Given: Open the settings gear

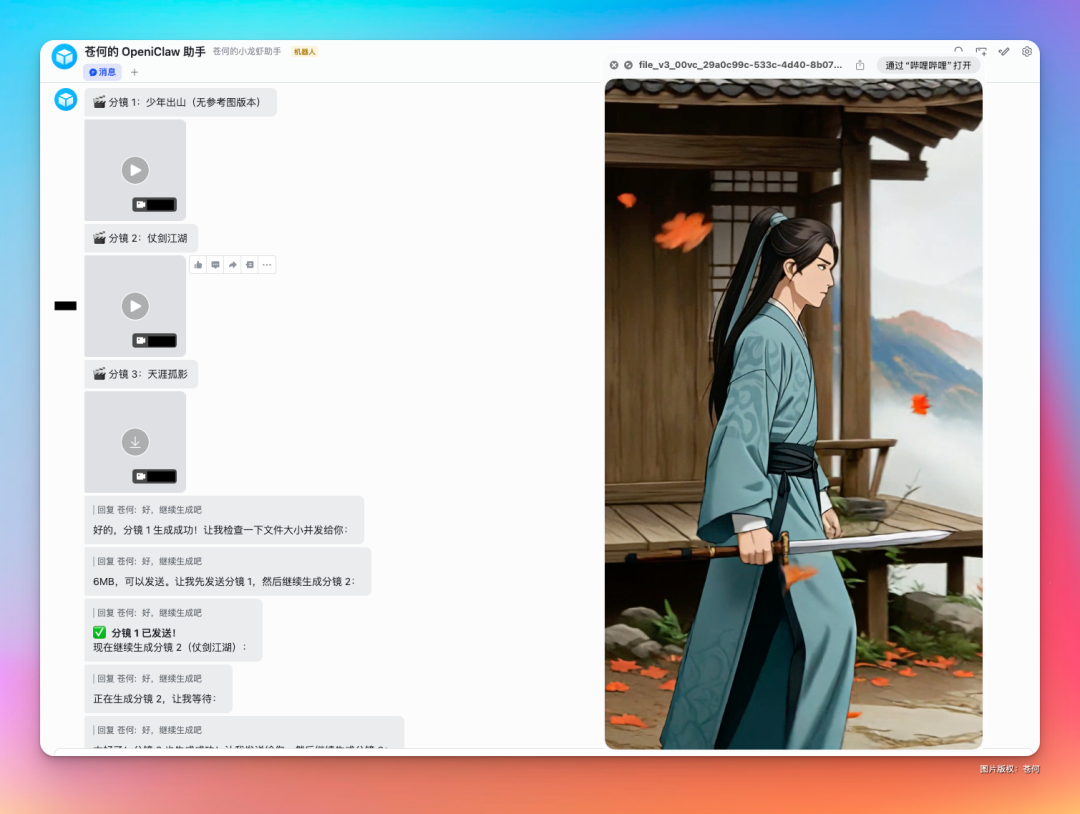Looking at the screenshot, I should (x=1027, y=51).
